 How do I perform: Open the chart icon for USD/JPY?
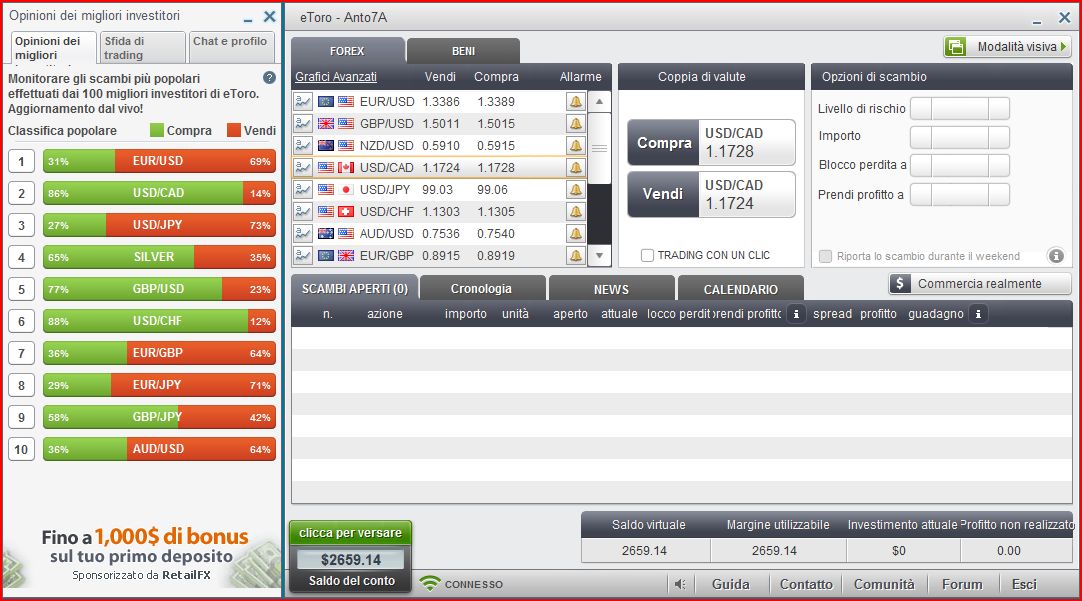pyautogui.click(x=303, y=190)
